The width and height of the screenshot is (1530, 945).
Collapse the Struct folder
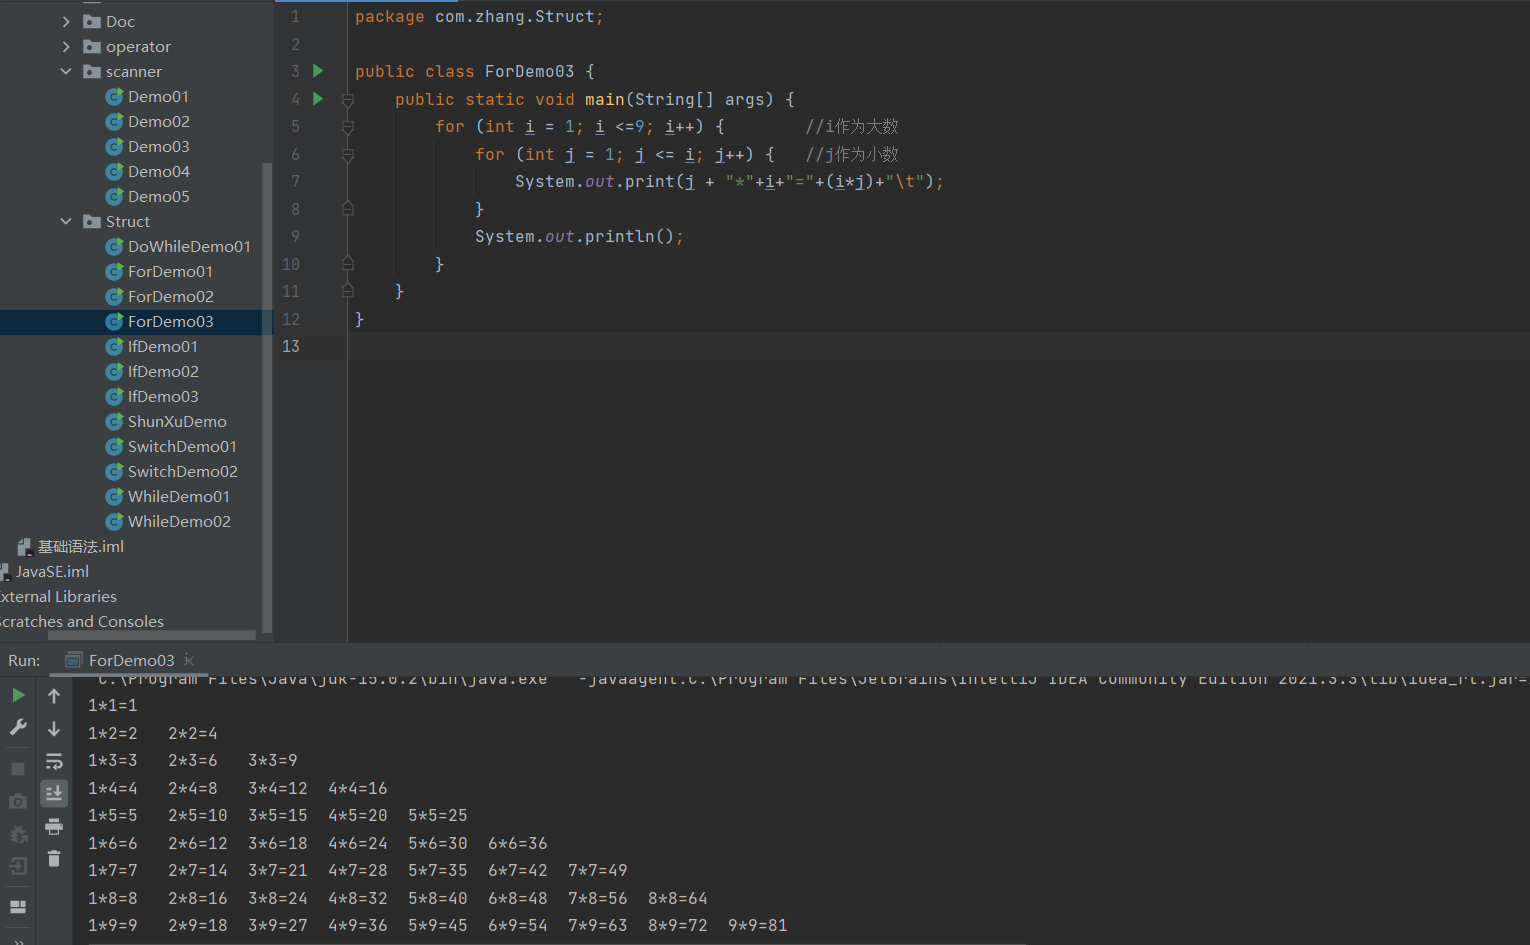click(66, 221)
